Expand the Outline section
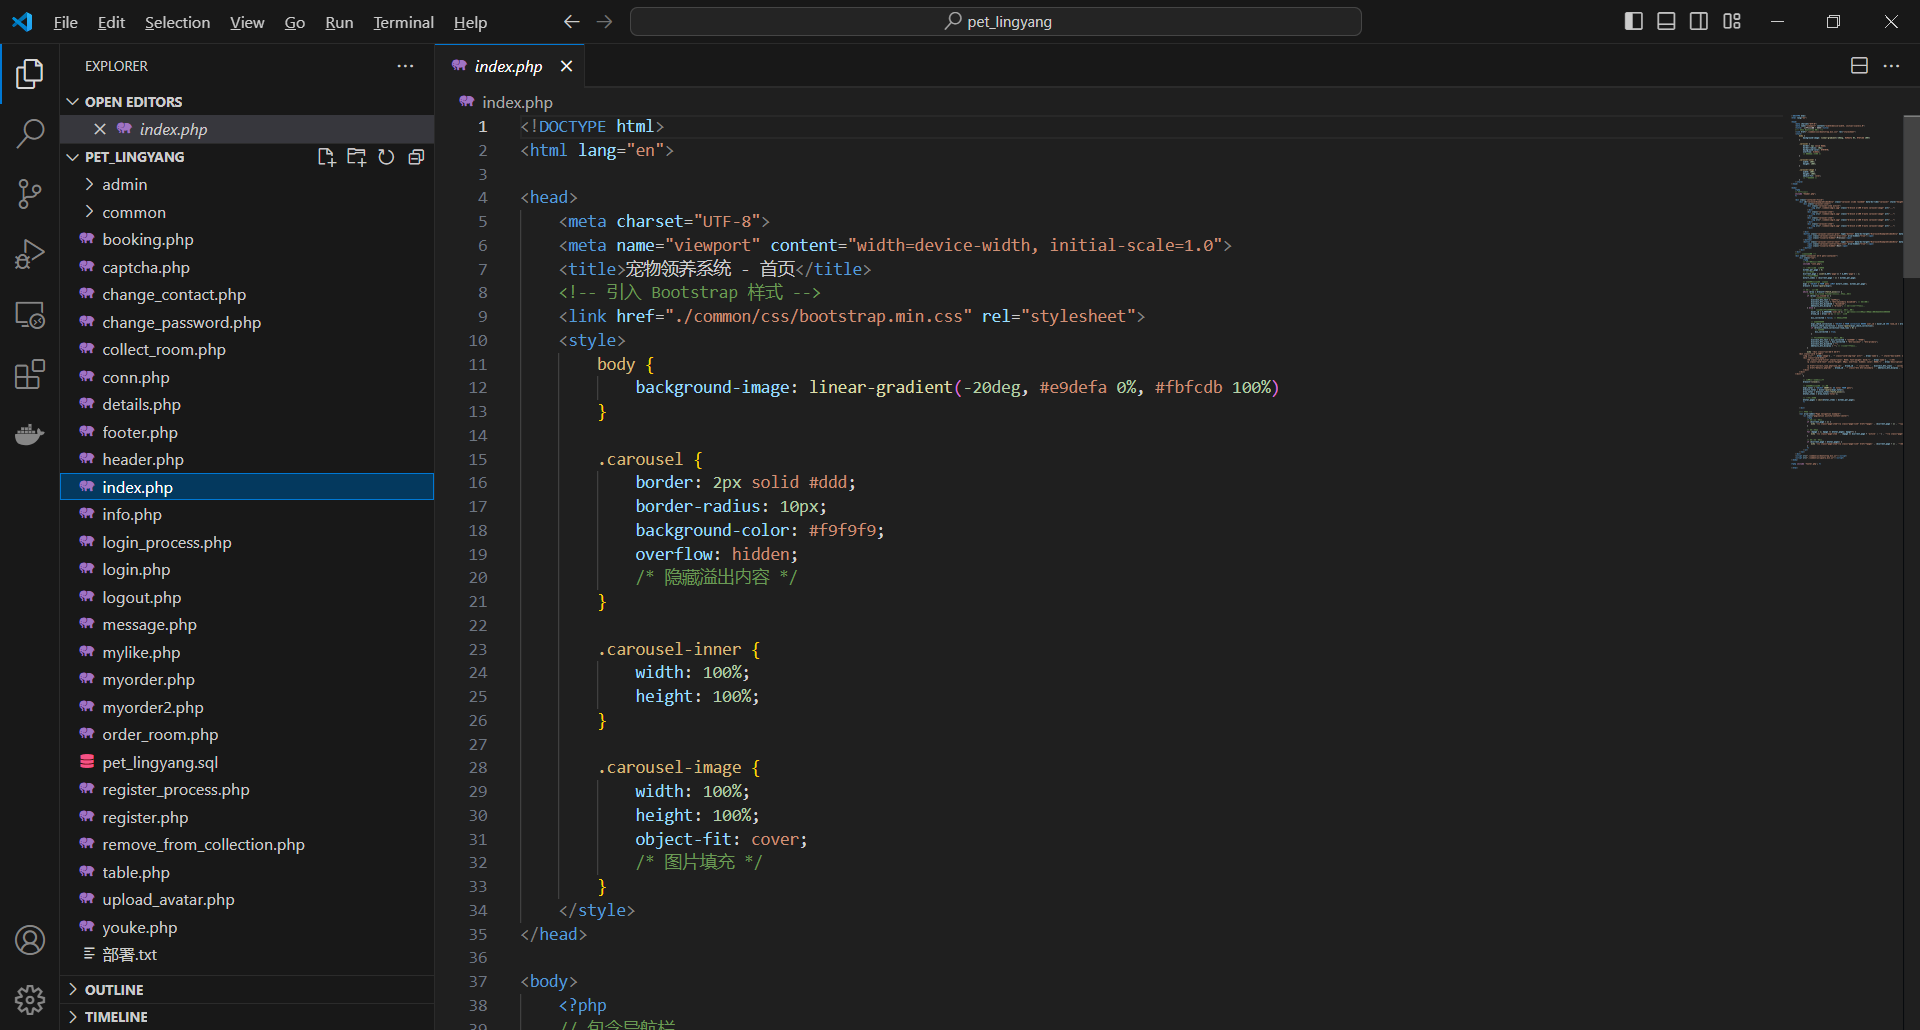 (x=247, y=989)
